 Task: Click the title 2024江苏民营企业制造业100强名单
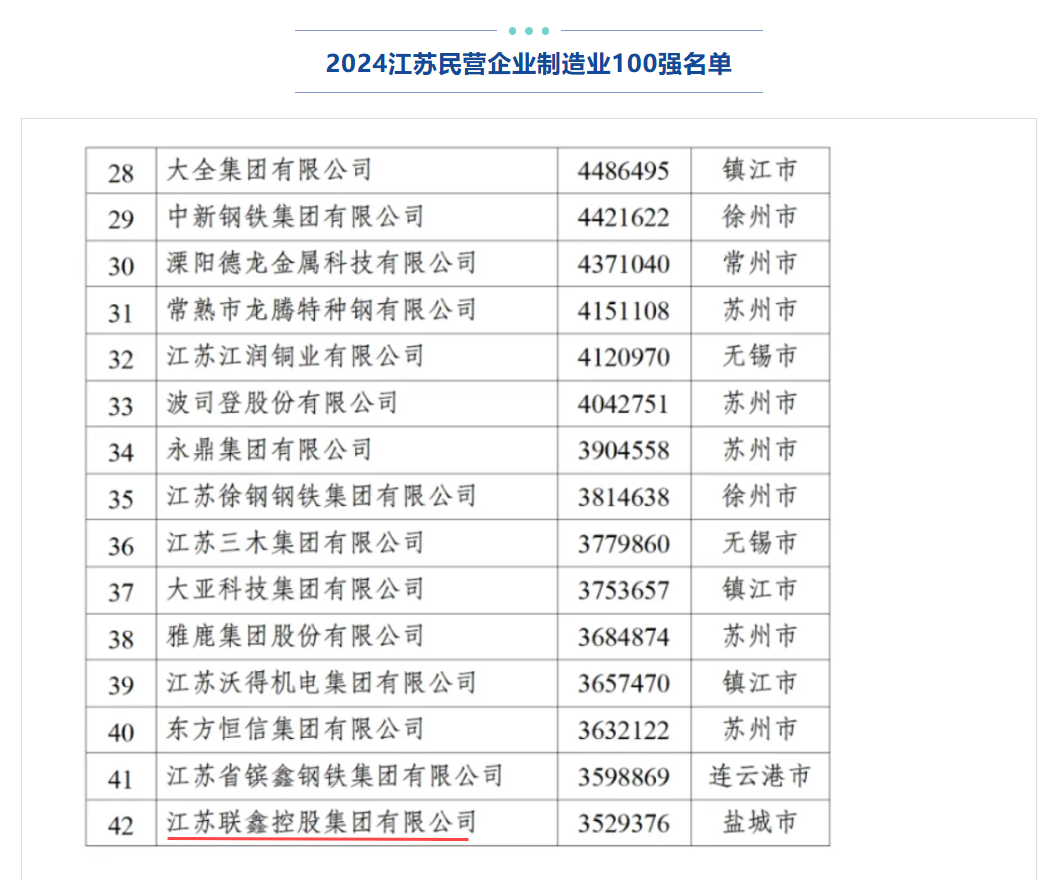528,64
